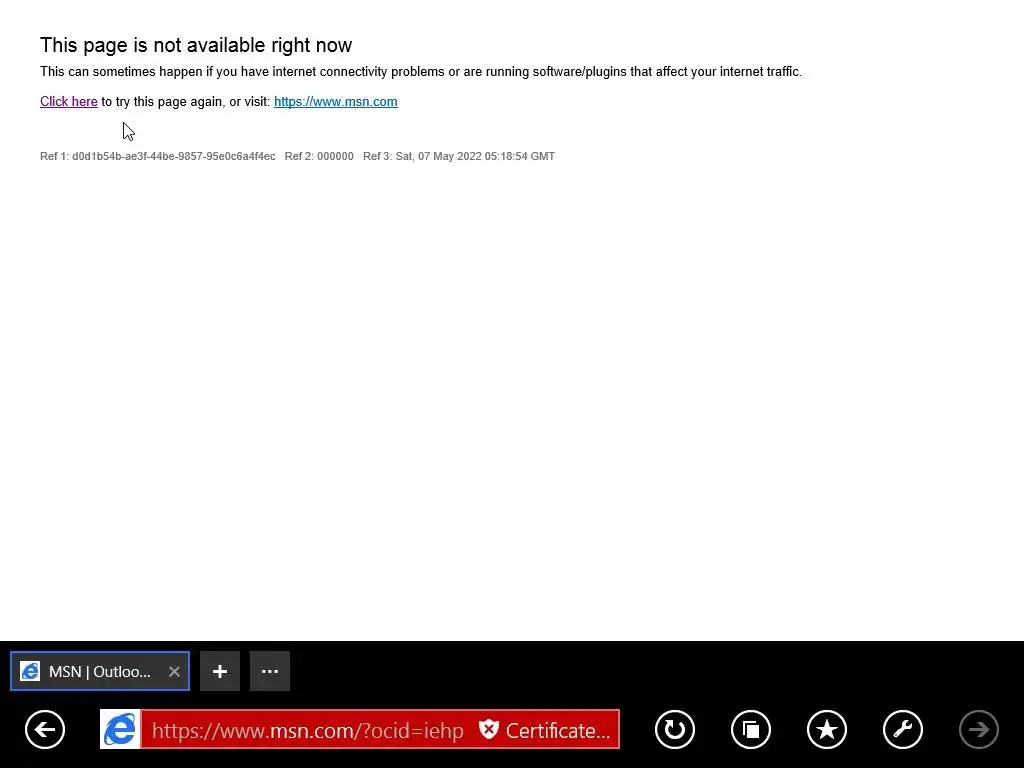Click the Forward arrow button
The height and width of the screenshot is (768, 1024).
978,729
